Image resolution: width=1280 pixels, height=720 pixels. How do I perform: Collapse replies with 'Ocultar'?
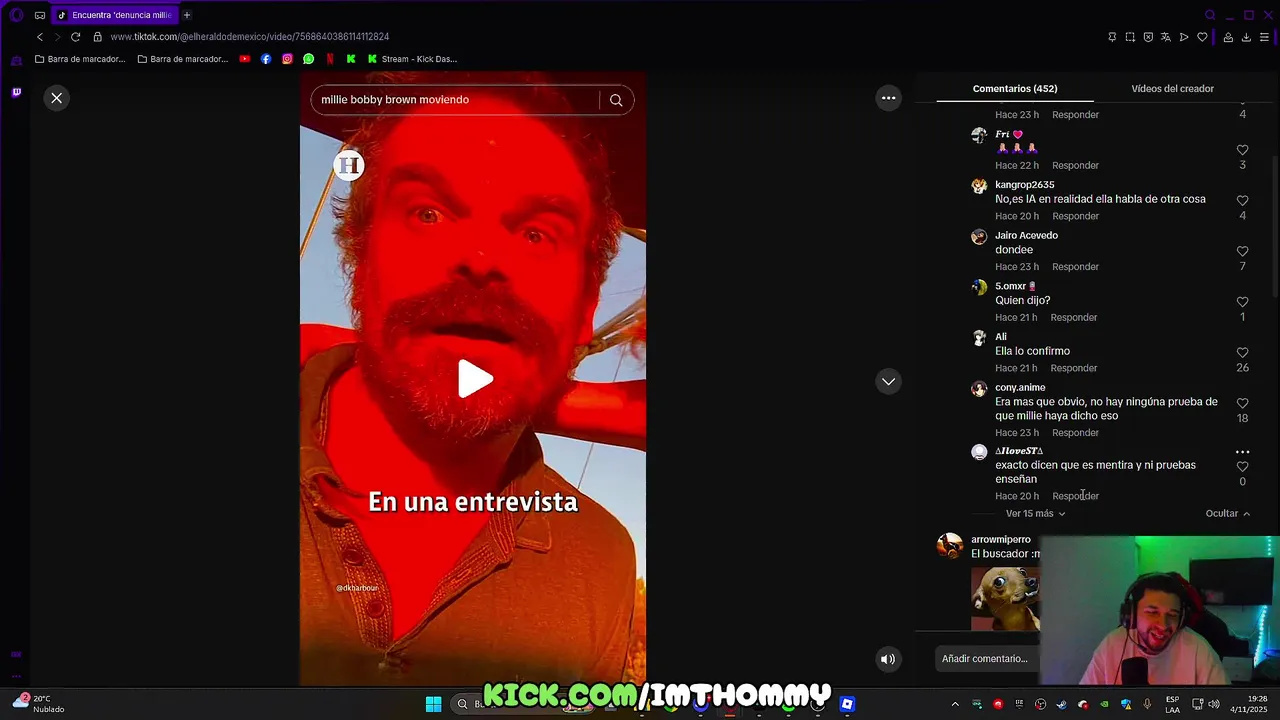[x=1227, y=514]
